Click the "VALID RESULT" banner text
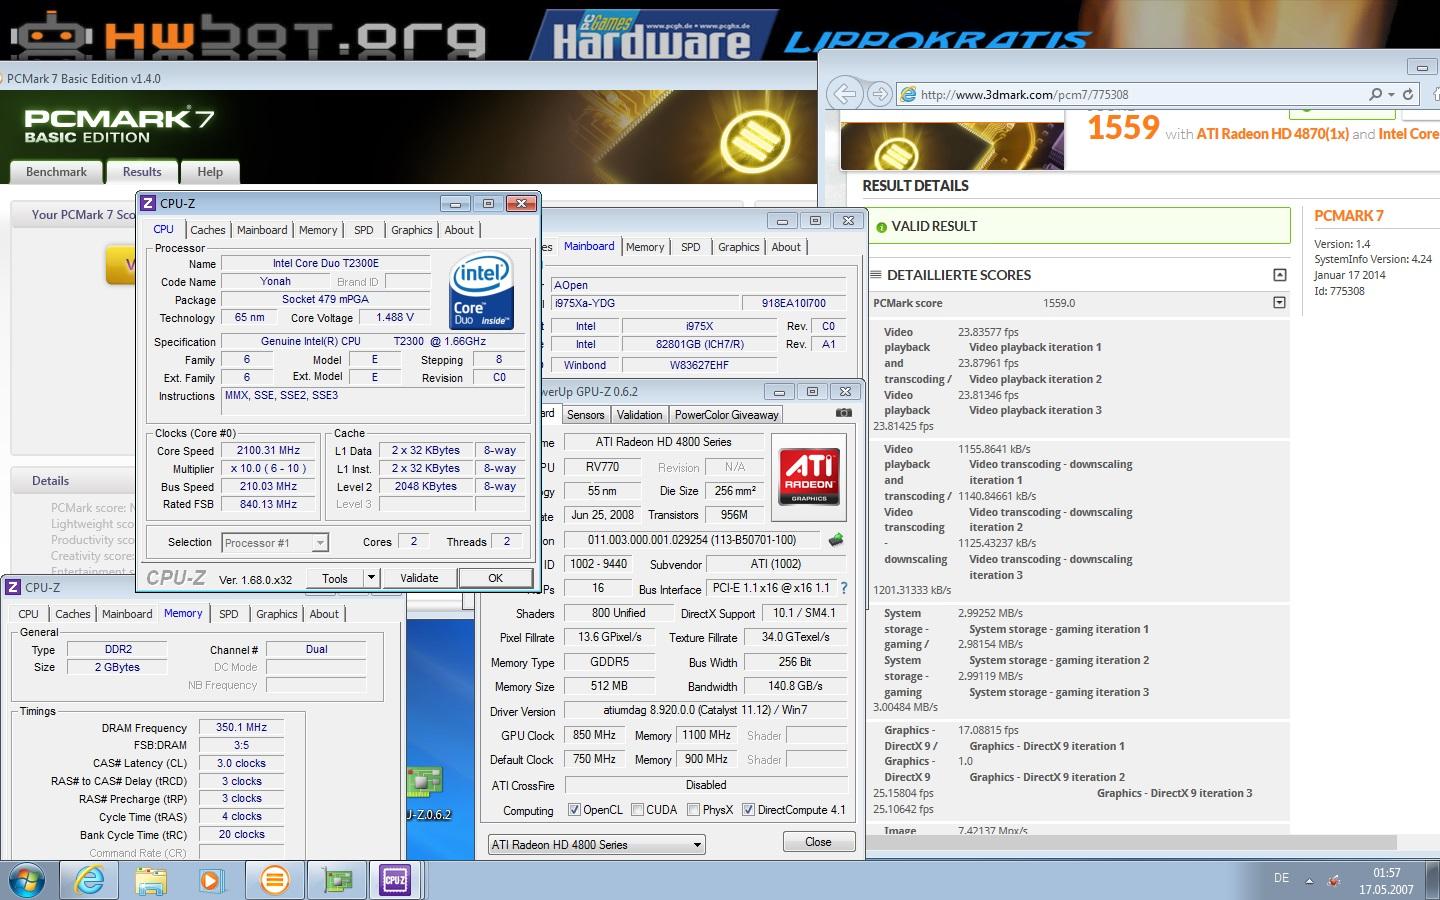The width and height of the screenshot is (1440, 900). coord(934,226)
